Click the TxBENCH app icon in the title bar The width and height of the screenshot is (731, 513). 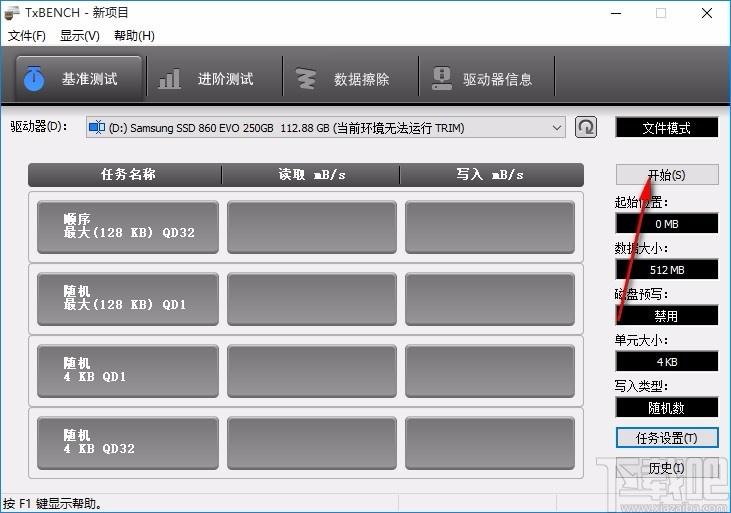coord(12,13)
